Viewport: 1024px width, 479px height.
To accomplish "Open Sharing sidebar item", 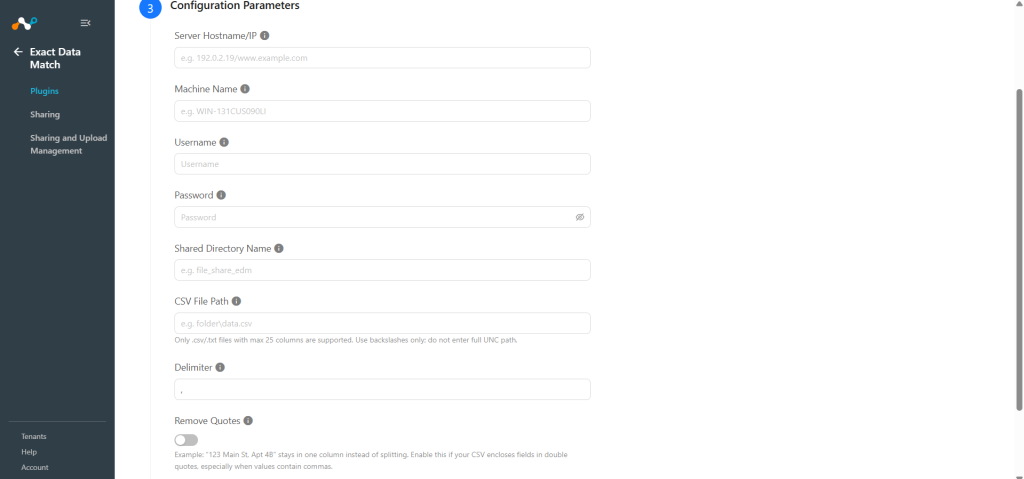I will click(x=45, y=114).
